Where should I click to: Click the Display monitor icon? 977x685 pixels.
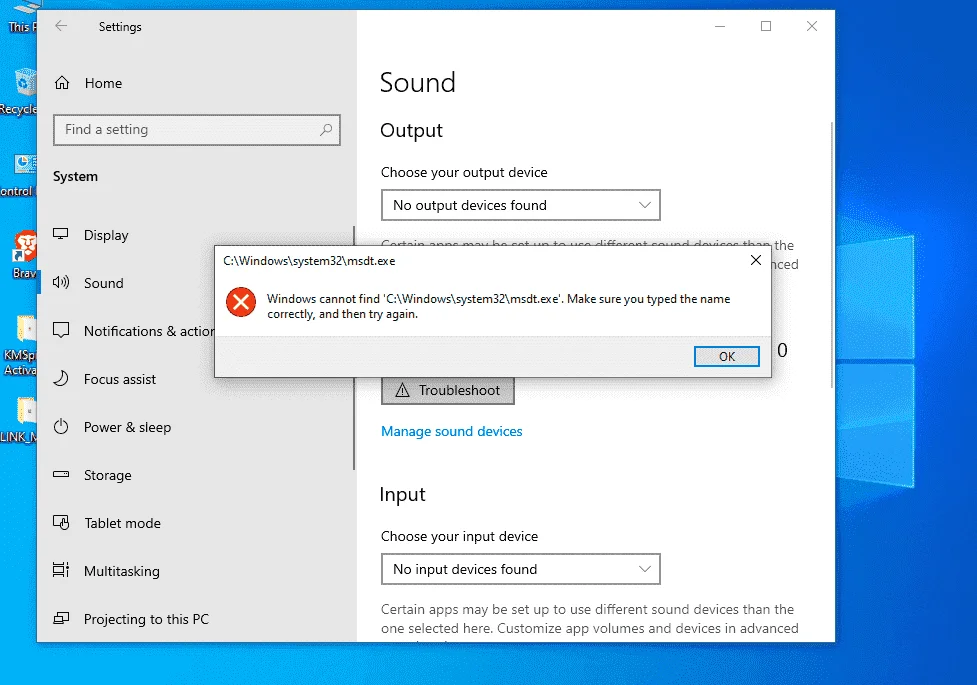click(x=61, y=234)
